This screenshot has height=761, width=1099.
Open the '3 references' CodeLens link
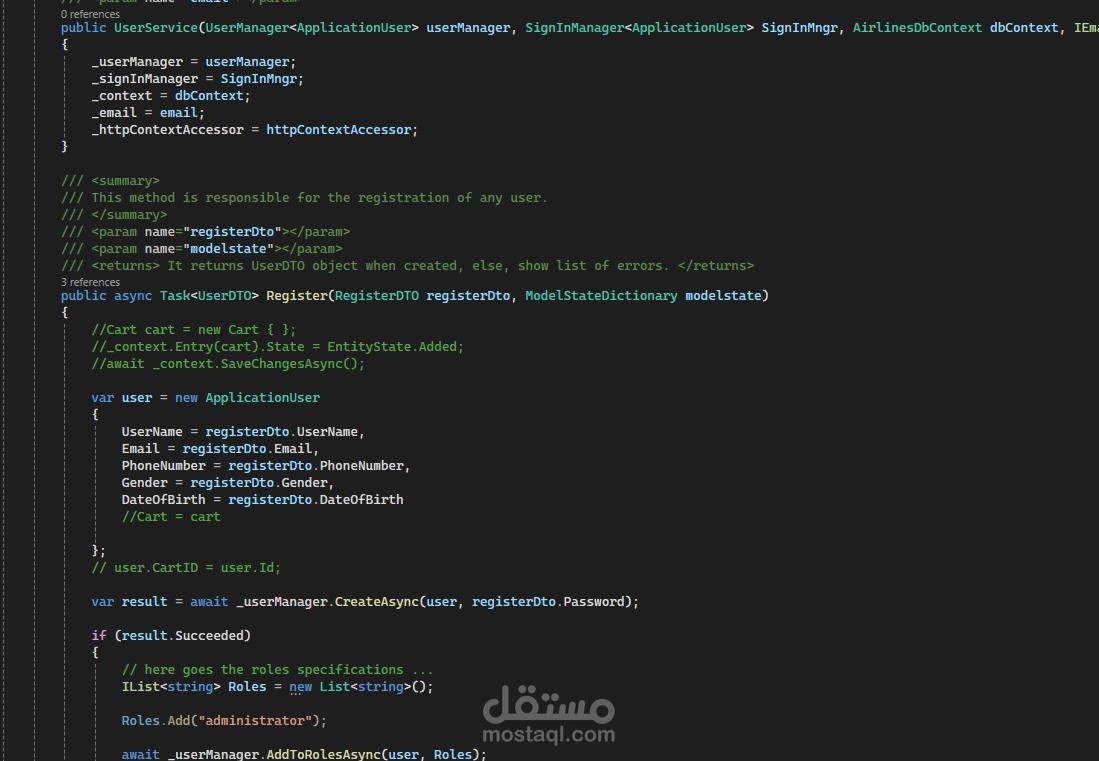coord(90,282)
